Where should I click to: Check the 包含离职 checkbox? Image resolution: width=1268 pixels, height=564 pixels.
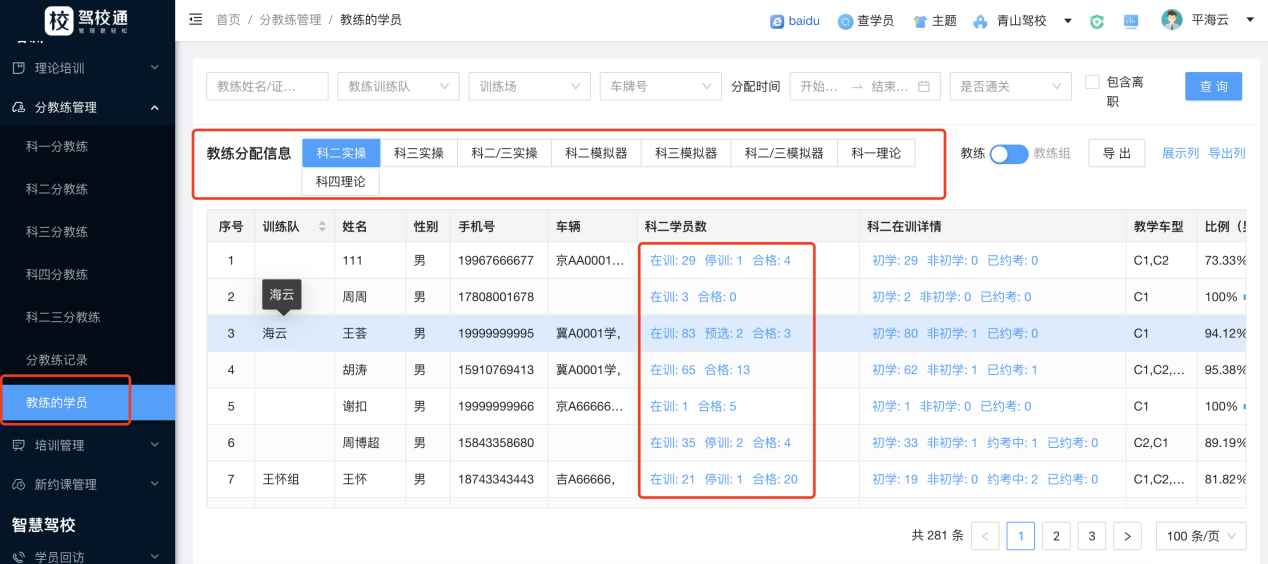coord(1092,82)
